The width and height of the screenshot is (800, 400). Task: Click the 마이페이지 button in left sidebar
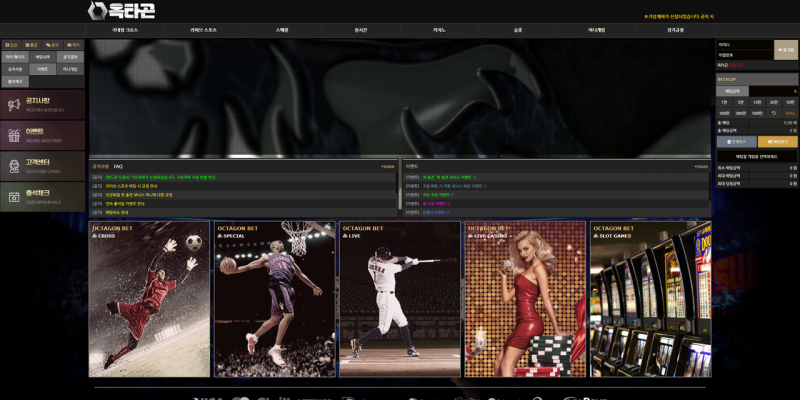15,57
